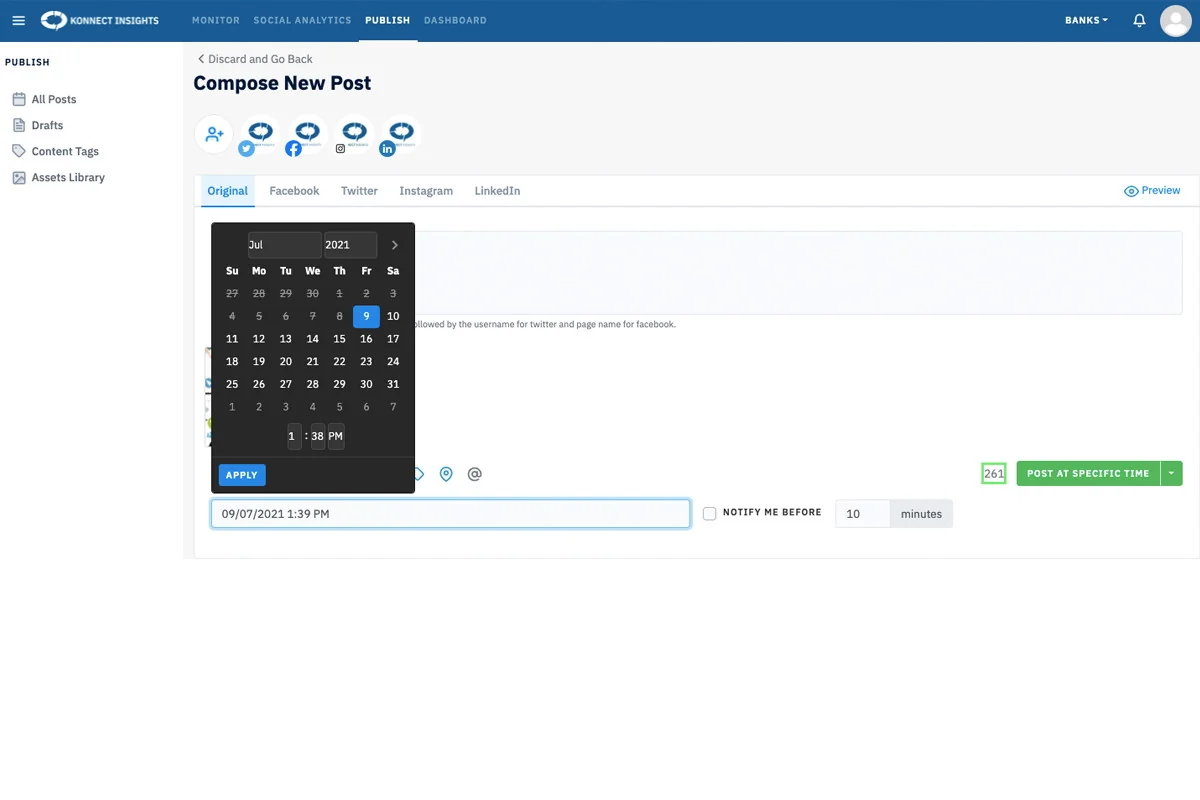Screen dimensions: 1200x800
Task: Select July 10 in calendar
Action: tap(393, 316)
